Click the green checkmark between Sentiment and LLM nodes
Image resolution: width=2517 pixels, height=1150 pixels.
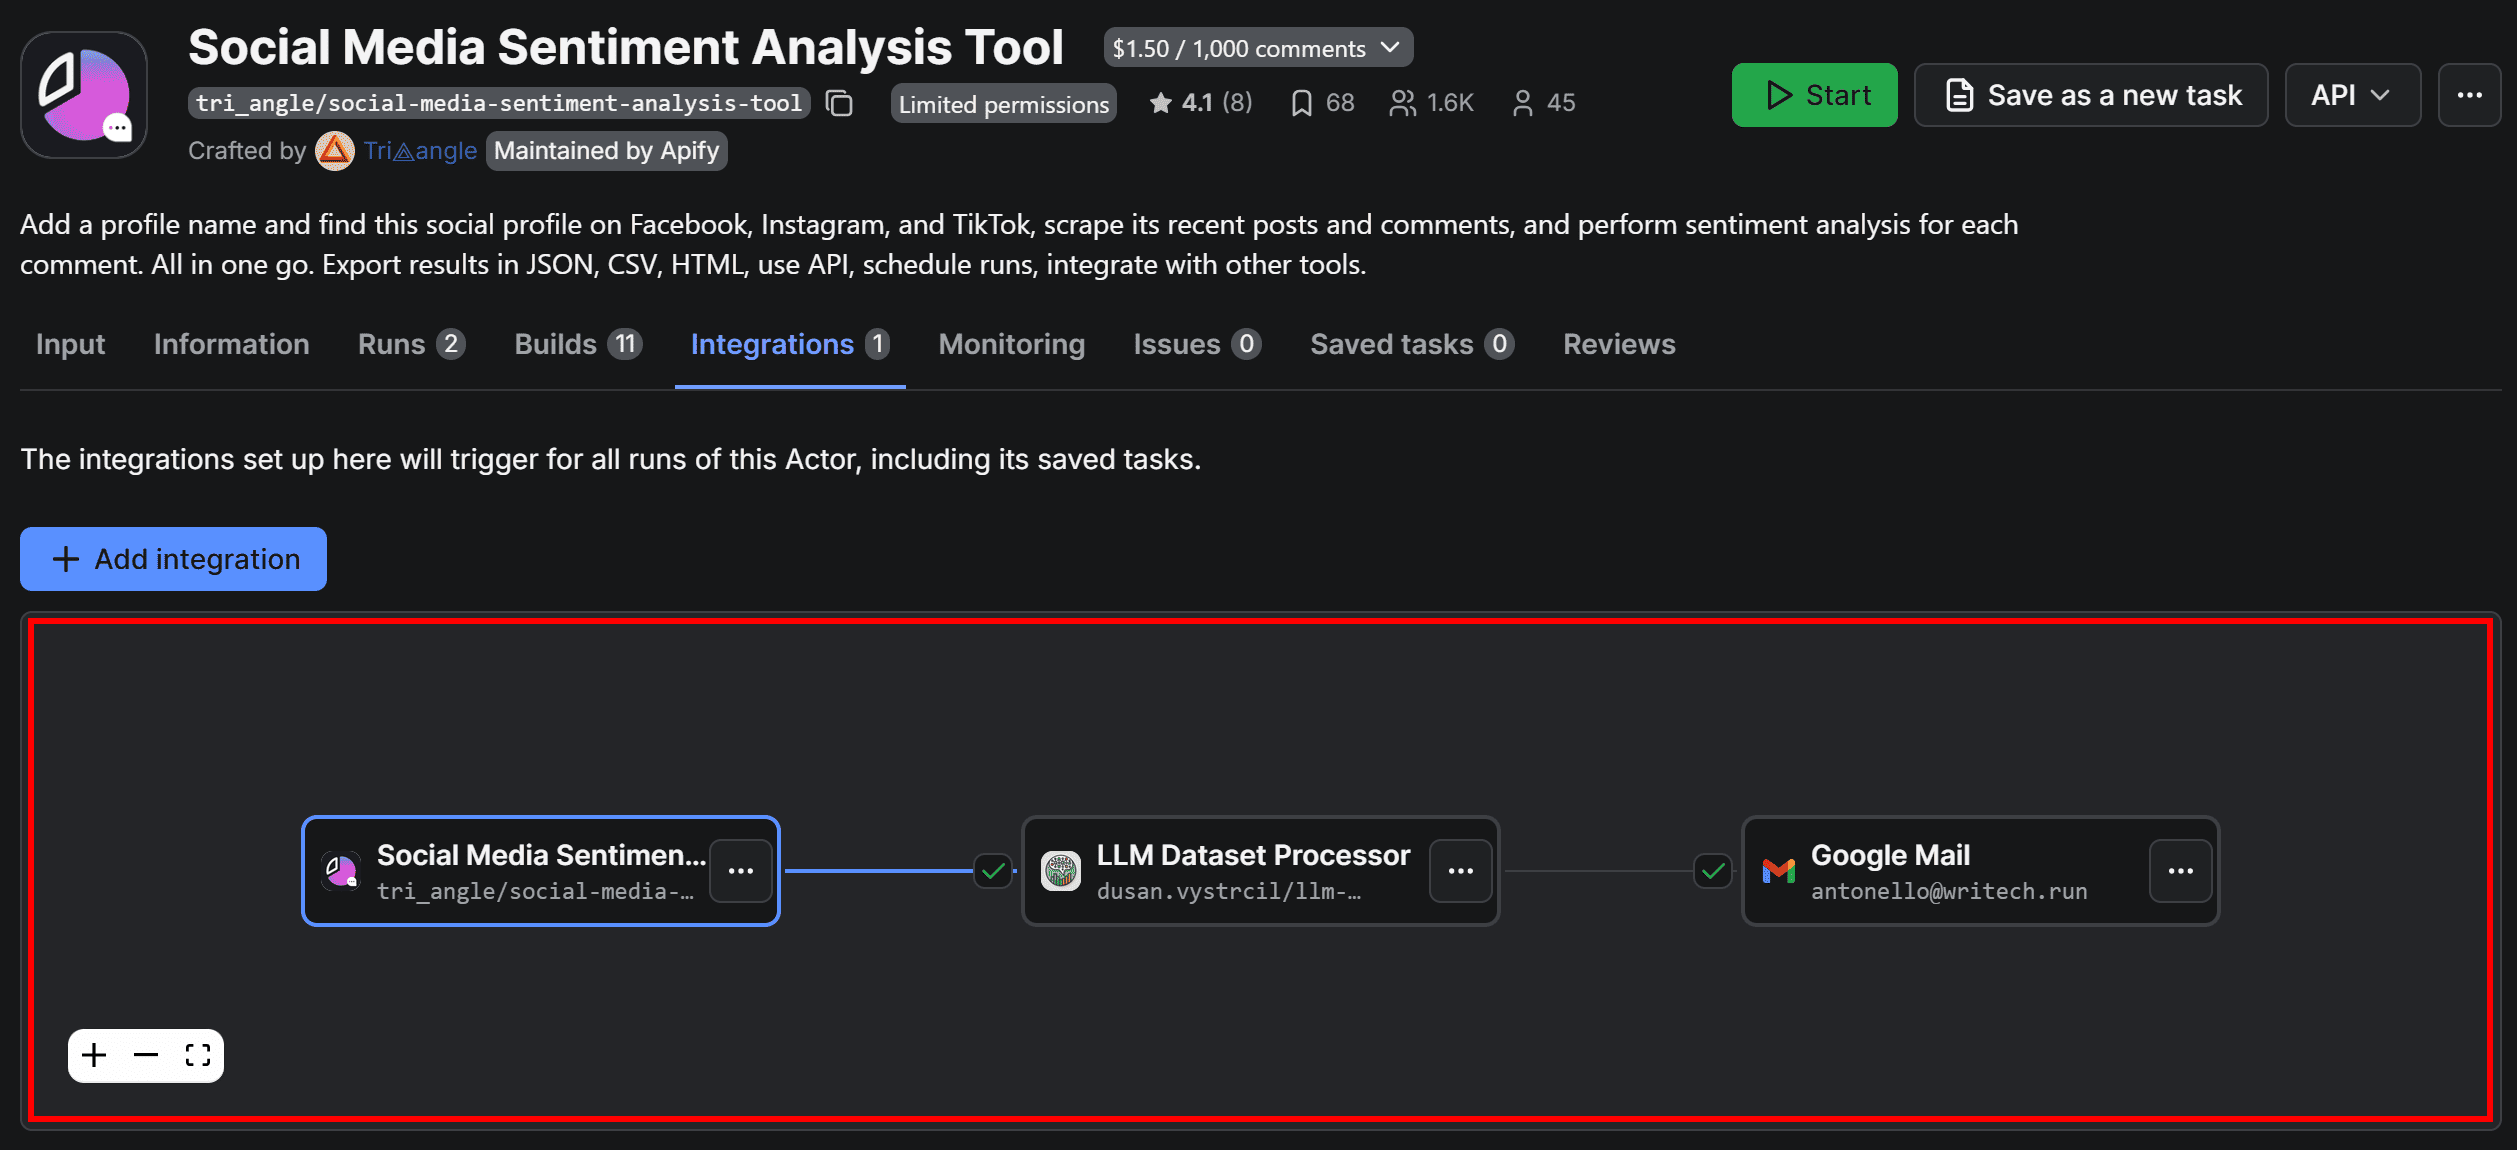pyautogui.click(x=991, y=870)
